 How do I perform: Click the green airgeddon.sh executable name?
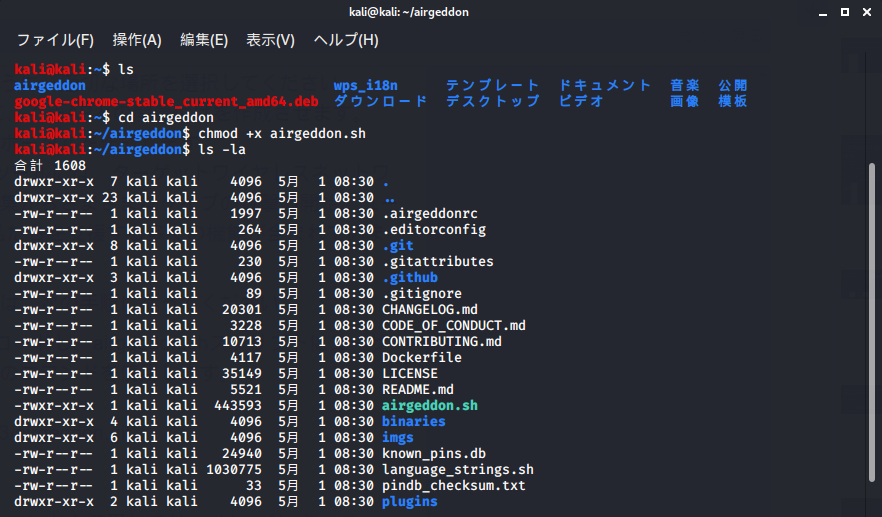point(430,406)
